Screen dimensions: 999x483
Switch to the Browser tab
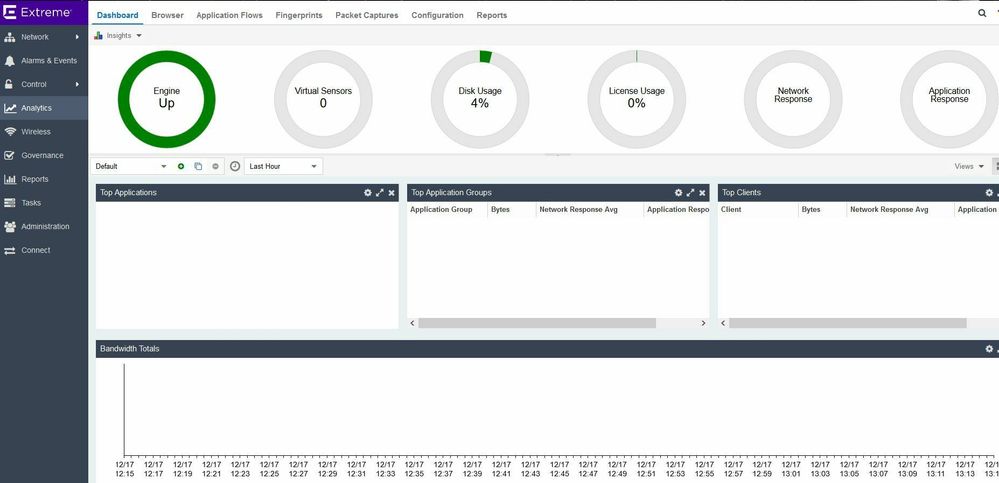[x=168, y=15]
